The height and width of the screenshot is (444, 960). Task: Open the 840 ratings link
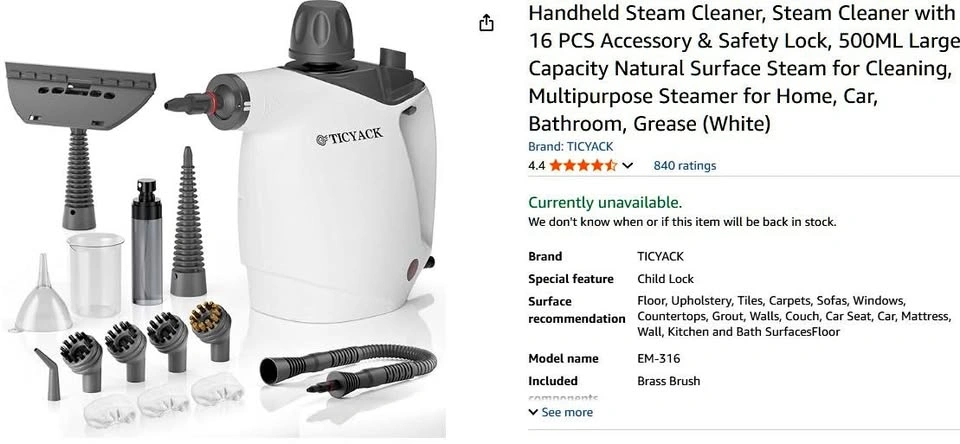(684, 165)
